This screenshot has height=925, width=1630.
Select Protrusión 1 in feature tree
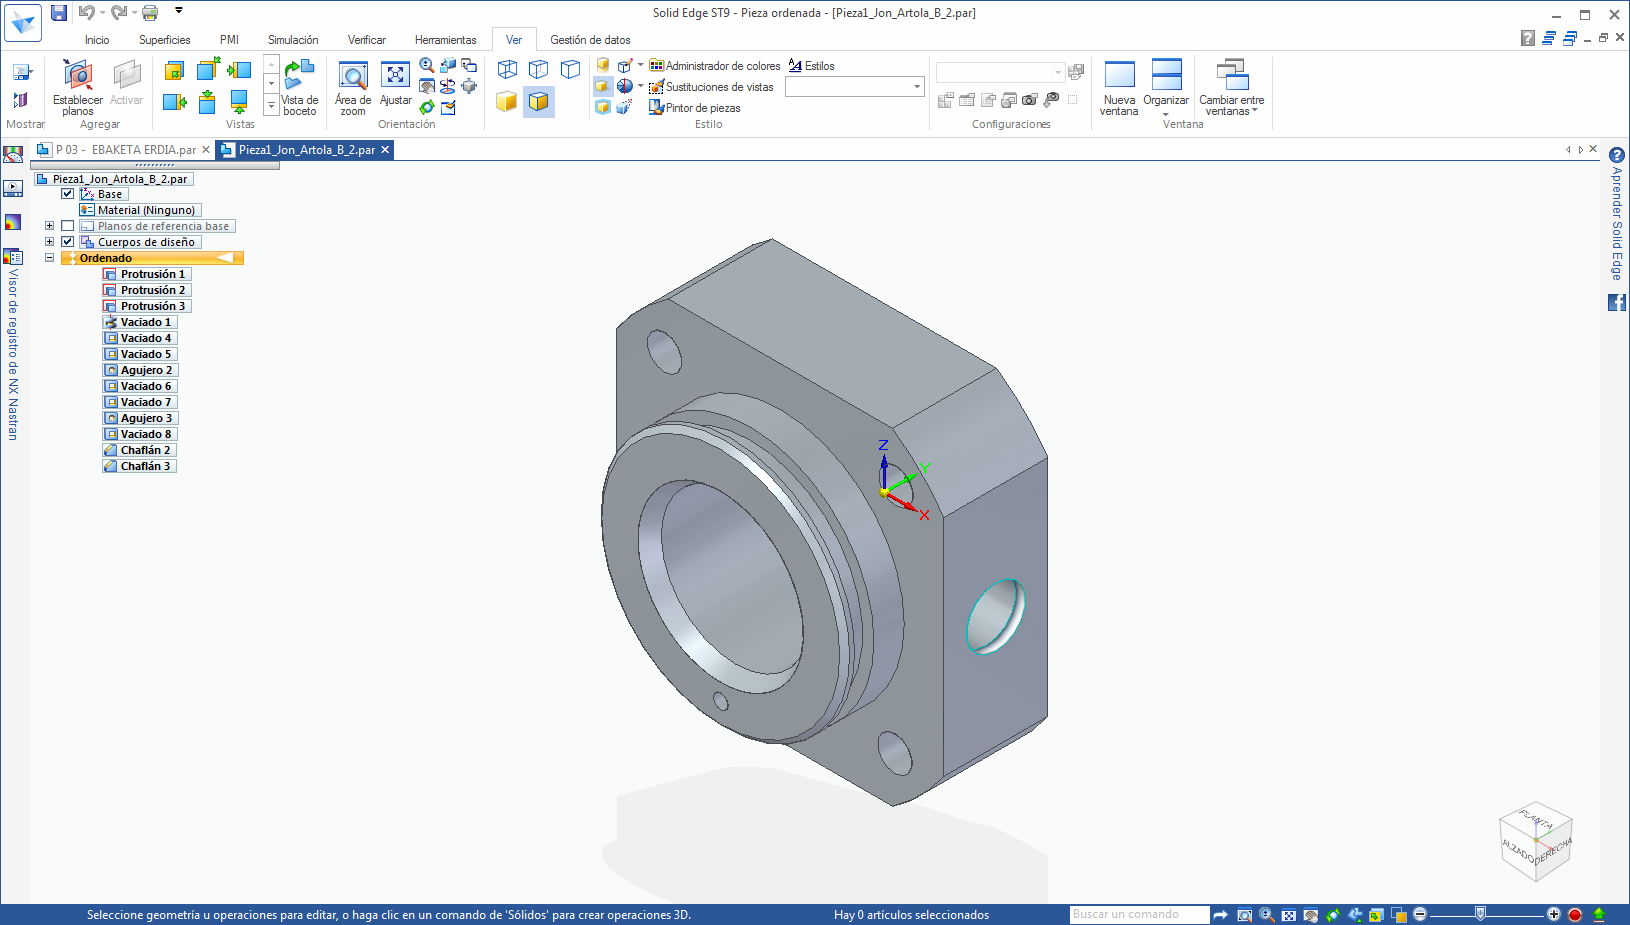[152, 274]
